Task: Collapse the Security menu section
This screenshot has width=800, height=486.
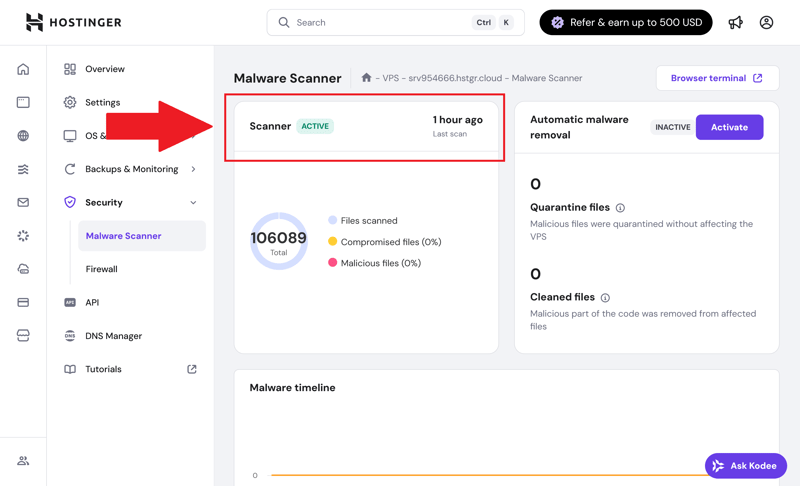Action: 193,203
